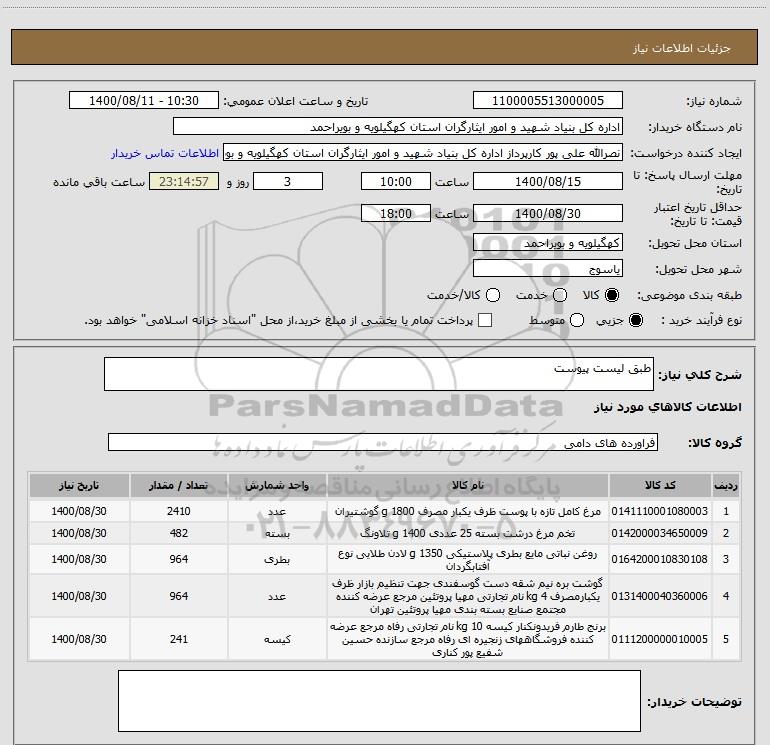Click unit cell بطری
This screenshot has height=745, width=770.
(277, 559)
